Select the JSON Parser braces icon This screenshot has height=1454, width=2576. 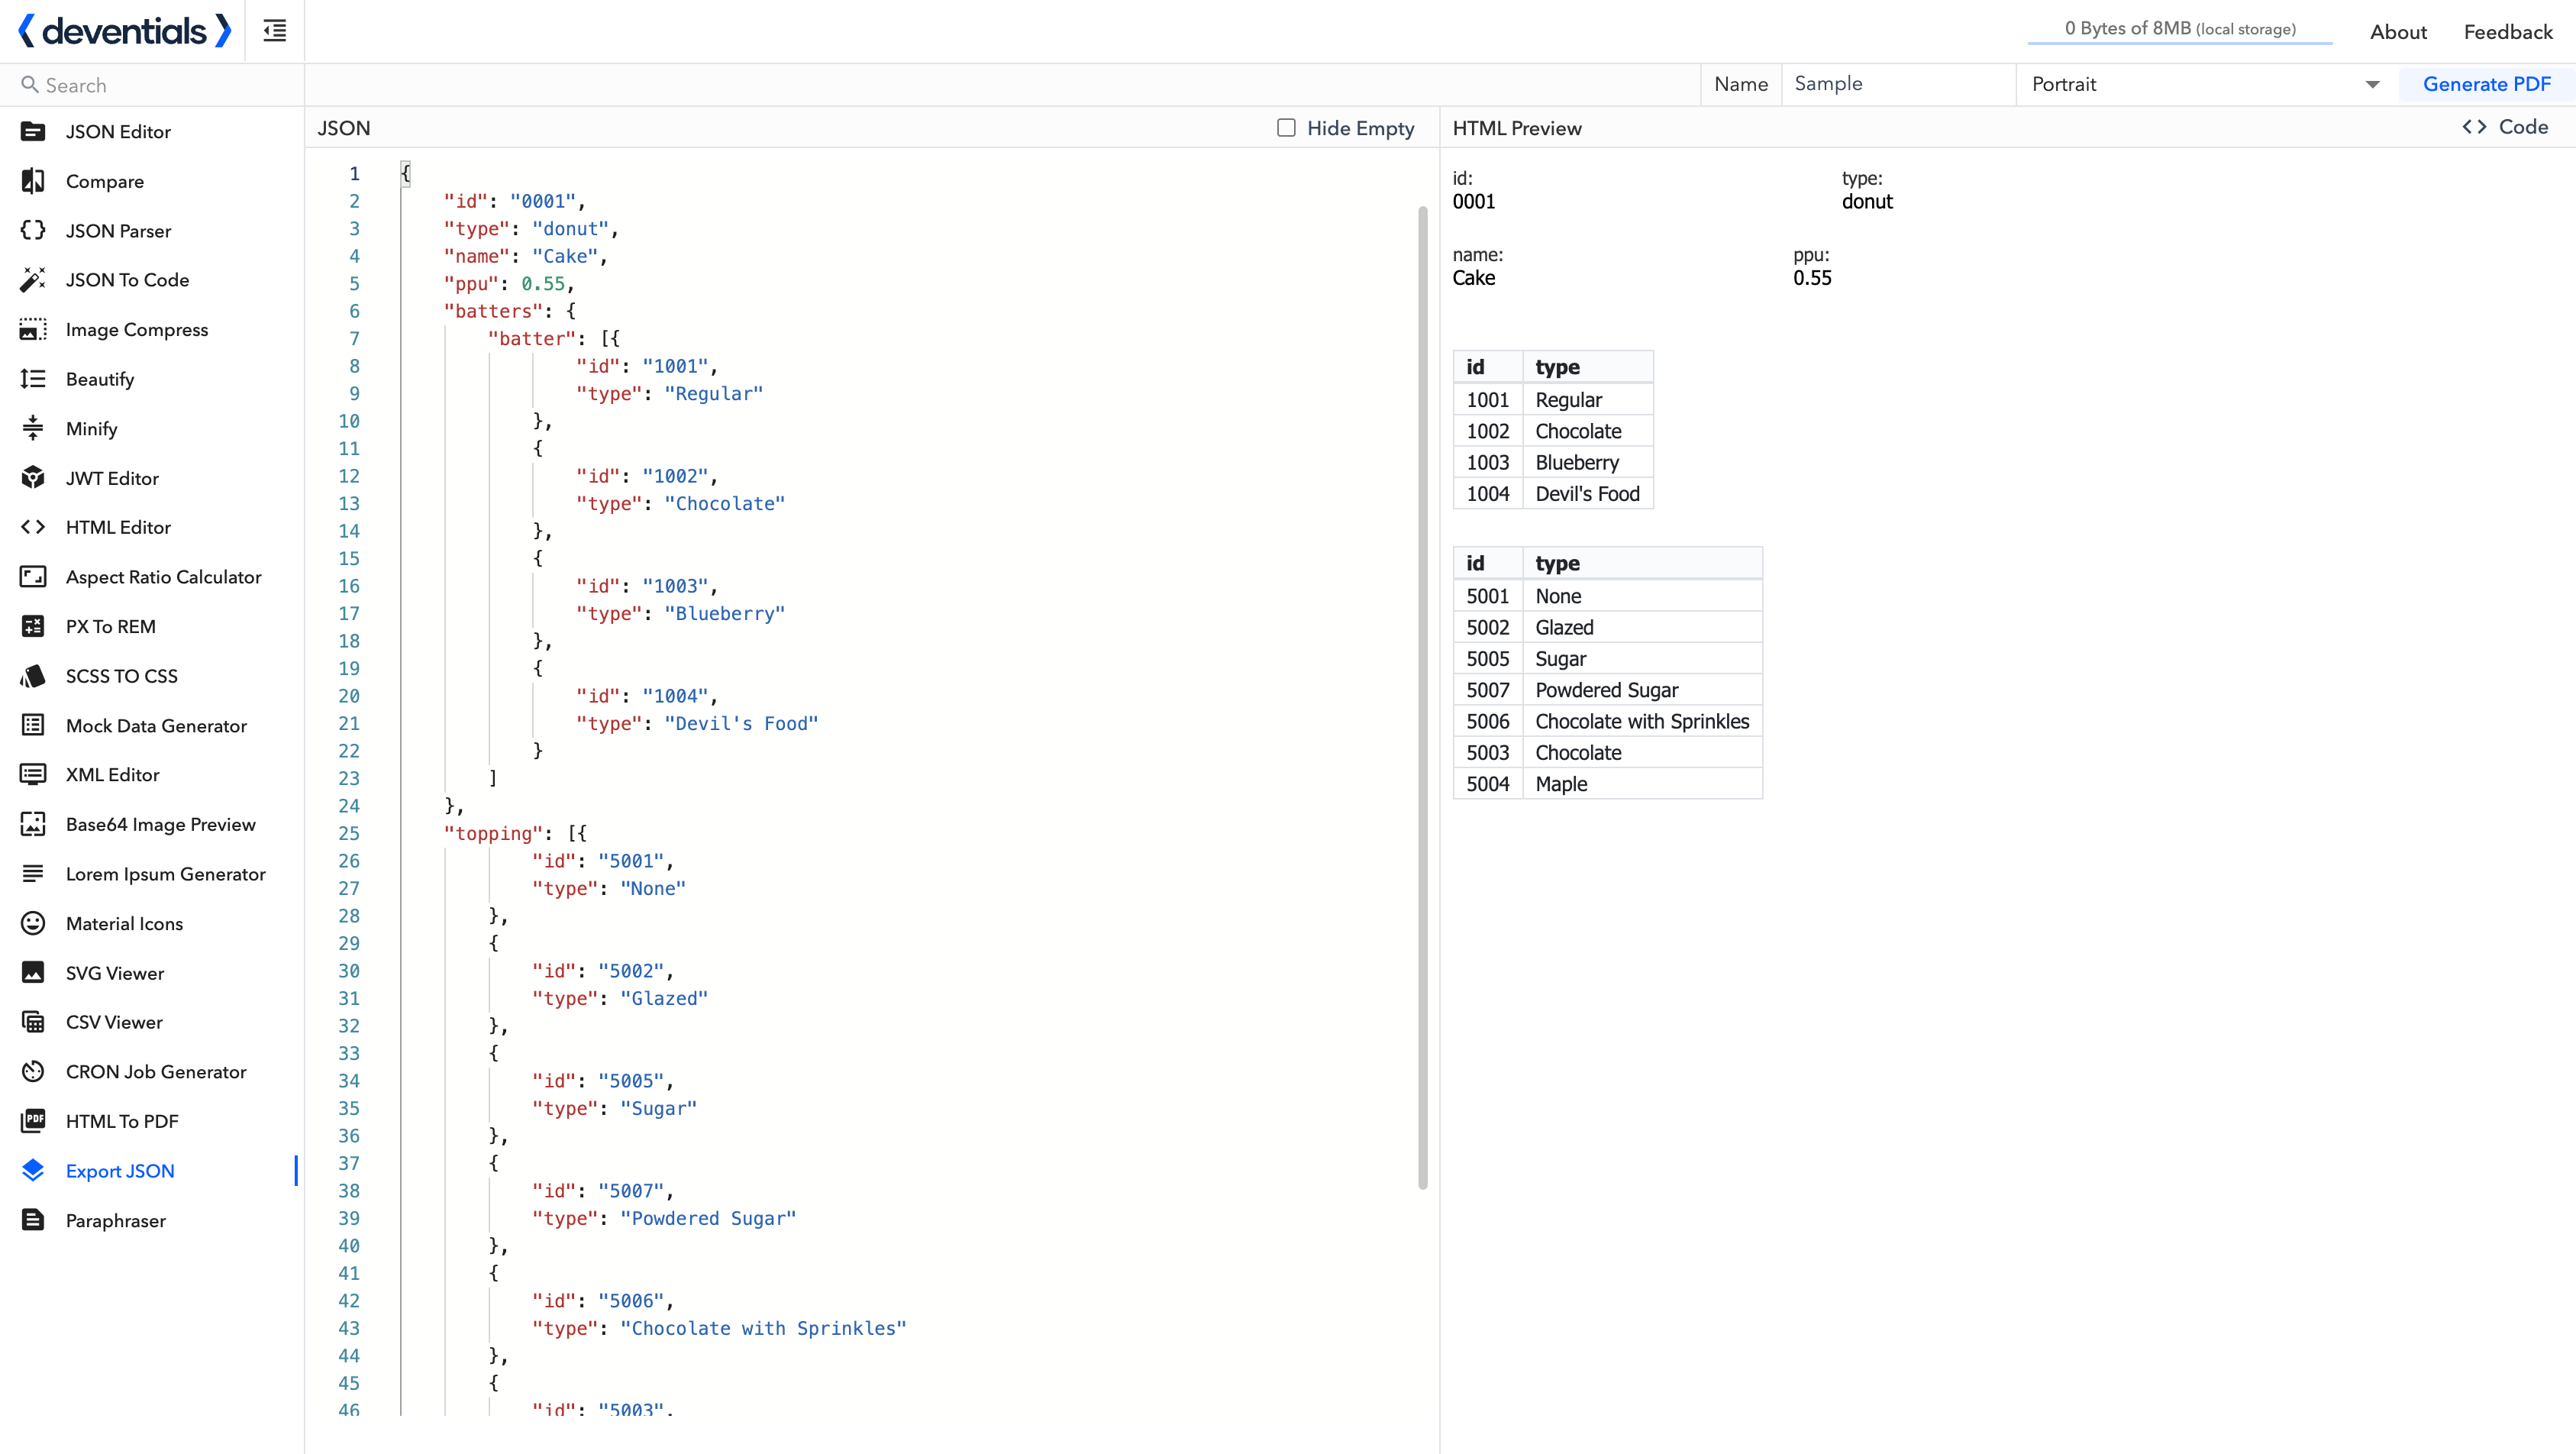[33, 230]
